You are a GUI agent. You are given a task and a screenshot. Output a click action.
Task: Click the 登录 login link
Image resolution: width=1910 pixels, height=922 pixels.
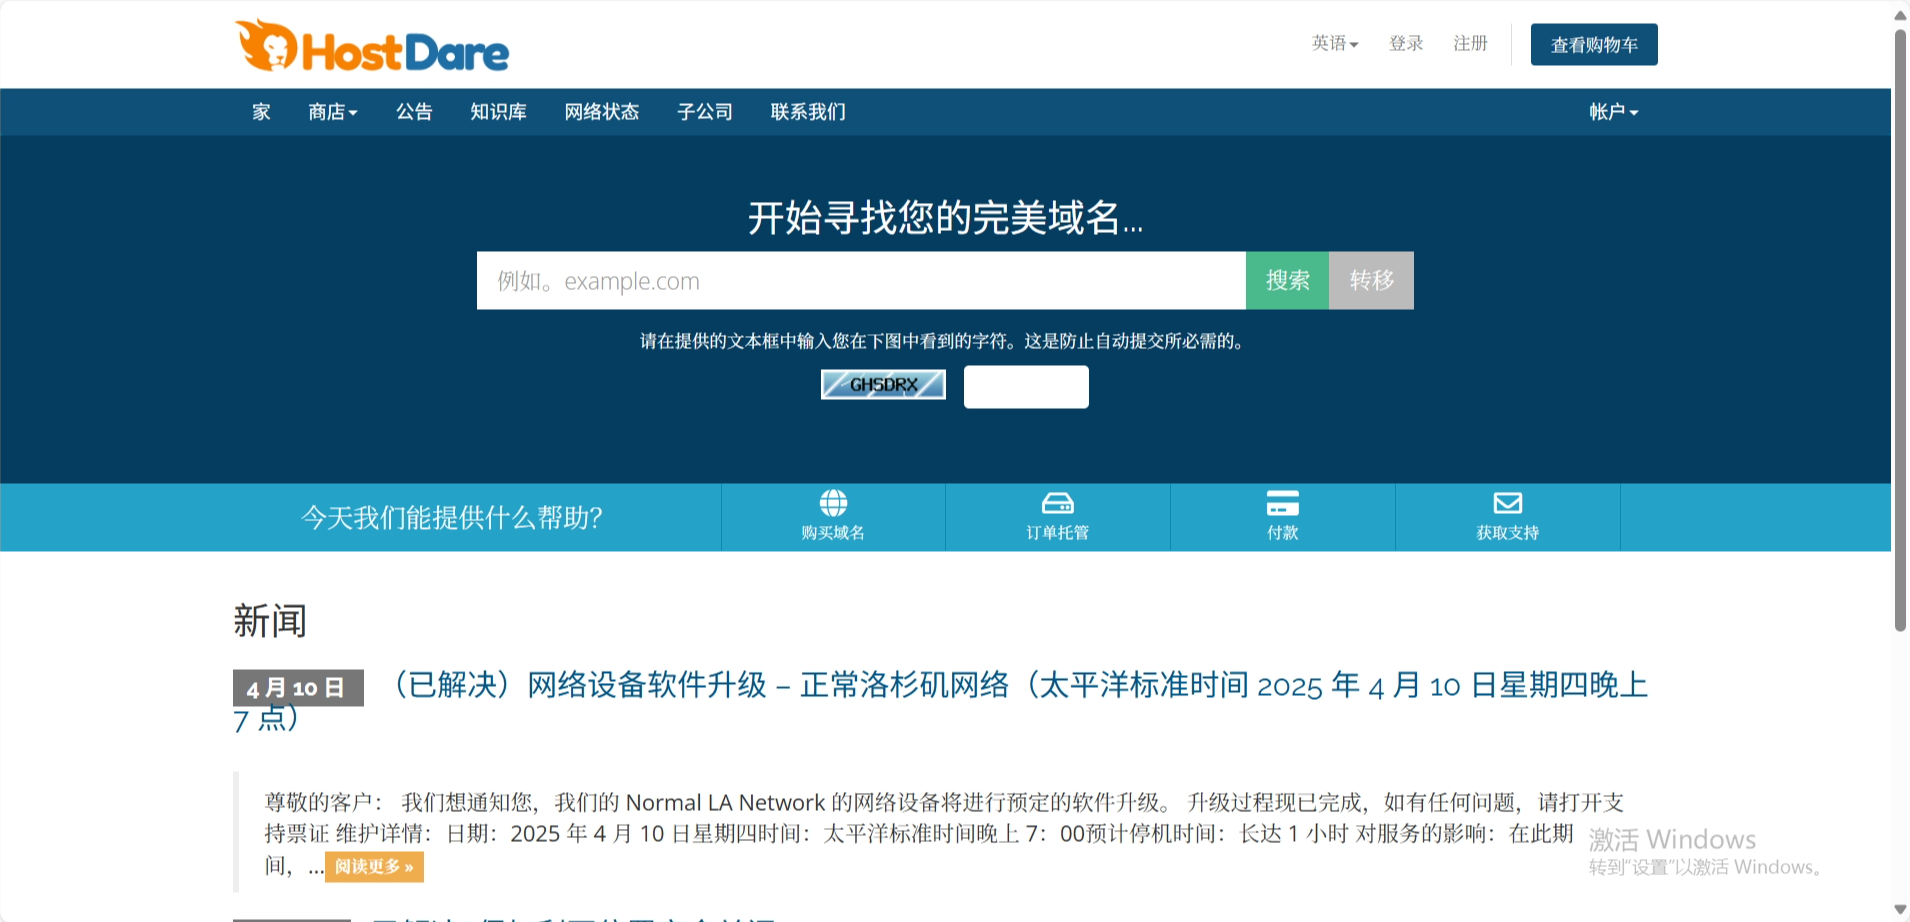[1405, 44]
